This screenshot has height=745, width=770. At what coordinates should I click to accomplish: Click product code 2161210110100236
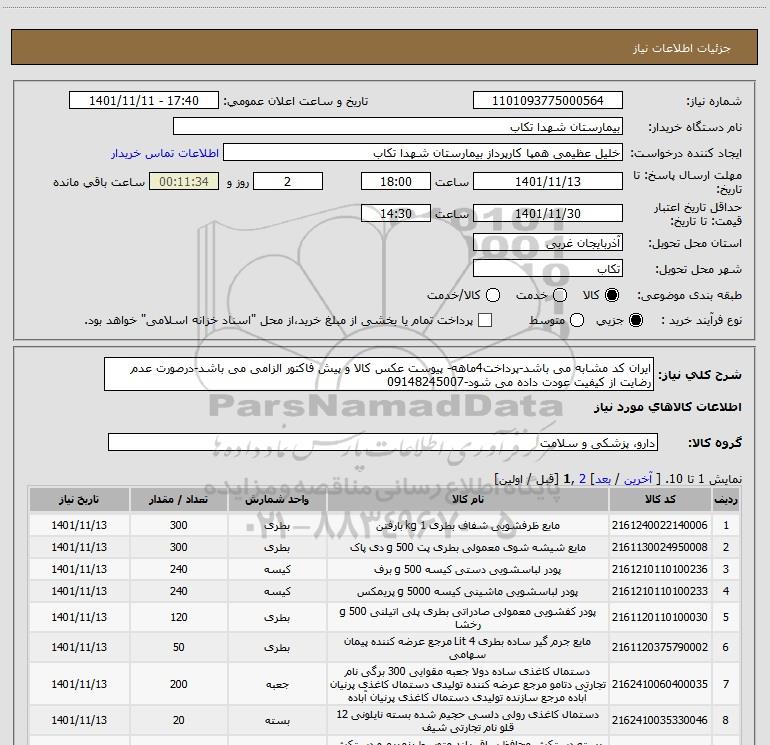click(660, 569)
